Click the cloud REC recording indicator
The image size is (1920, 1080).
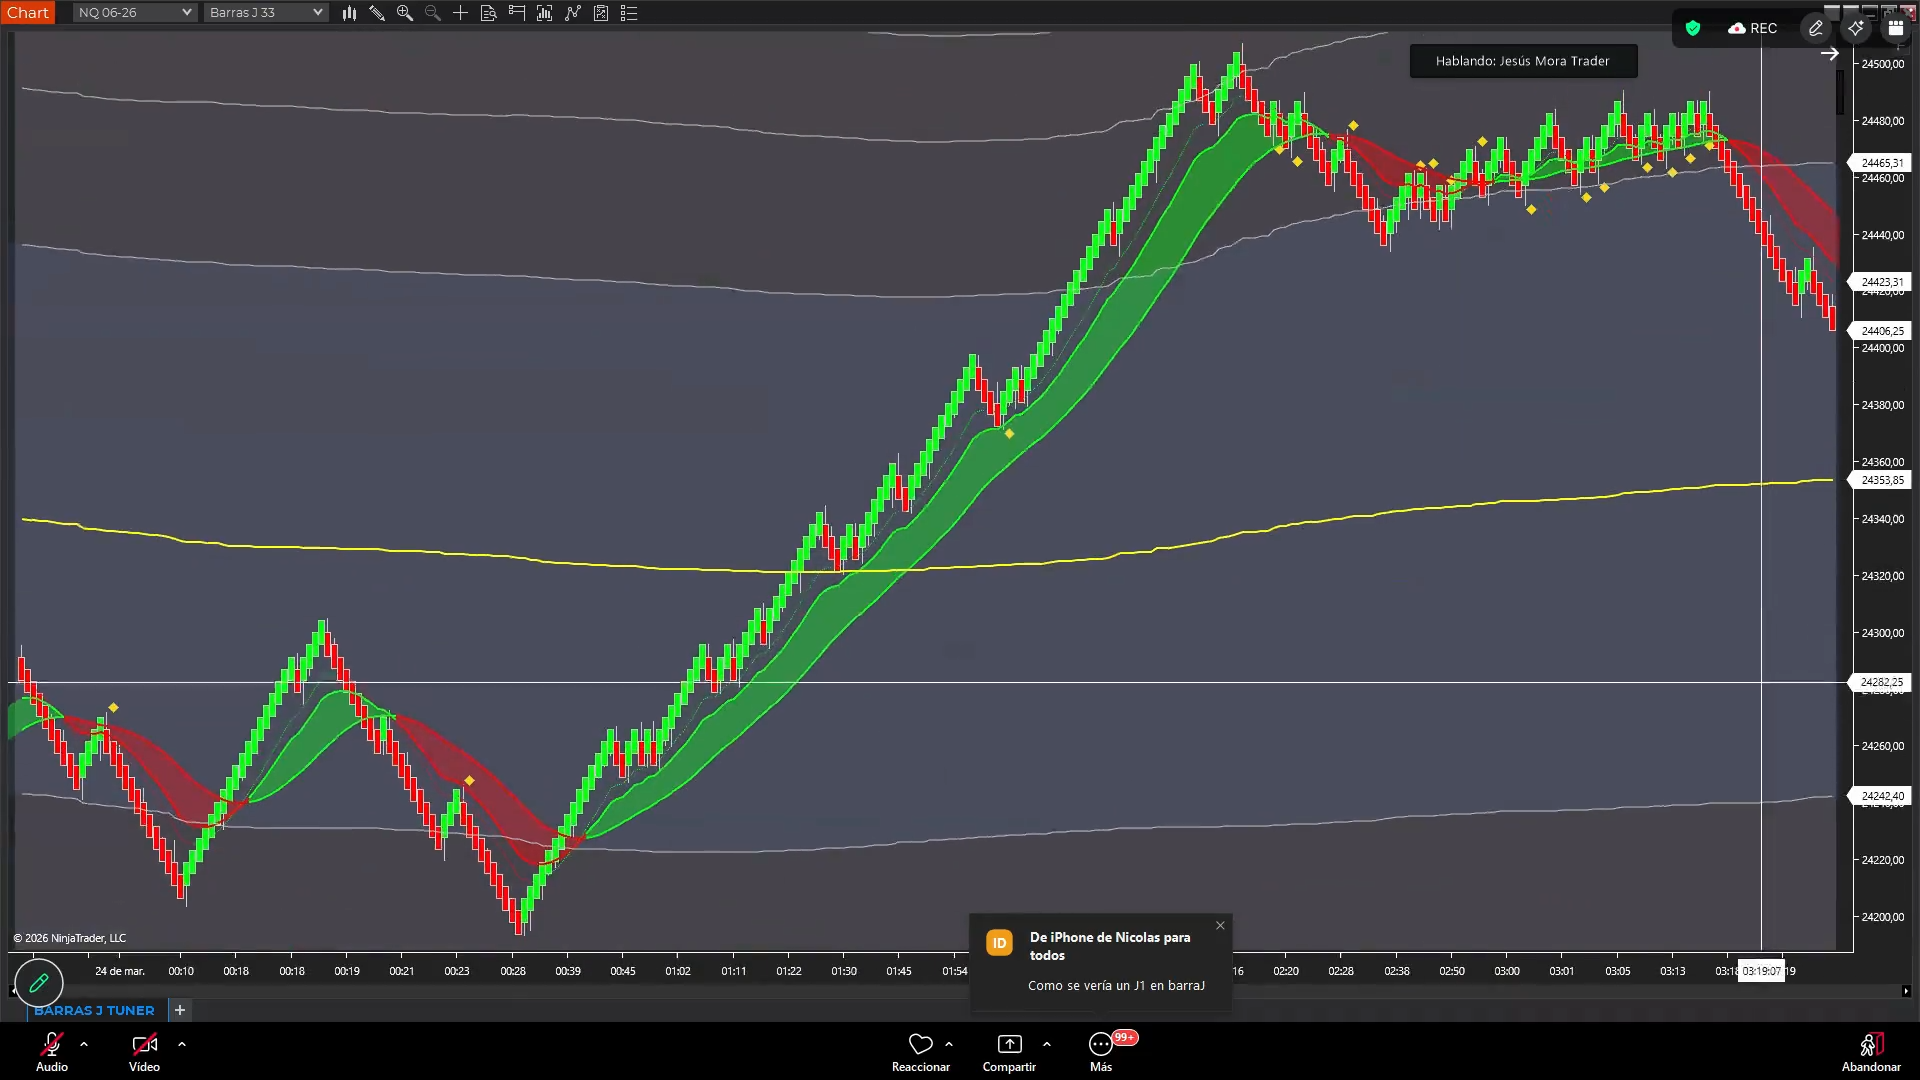[x=1753, y=28]
